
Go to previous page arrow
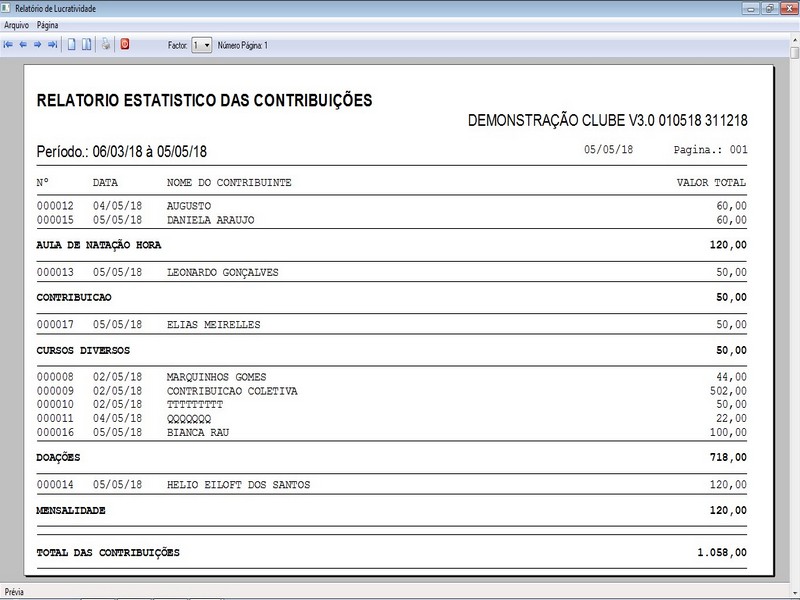click(x=23, y=45)
